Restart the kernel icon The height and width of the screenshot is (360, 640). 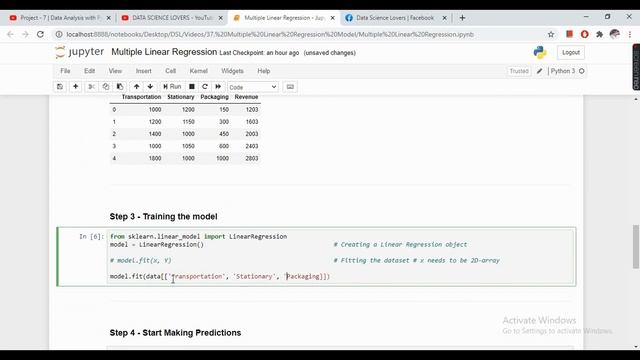205,87
